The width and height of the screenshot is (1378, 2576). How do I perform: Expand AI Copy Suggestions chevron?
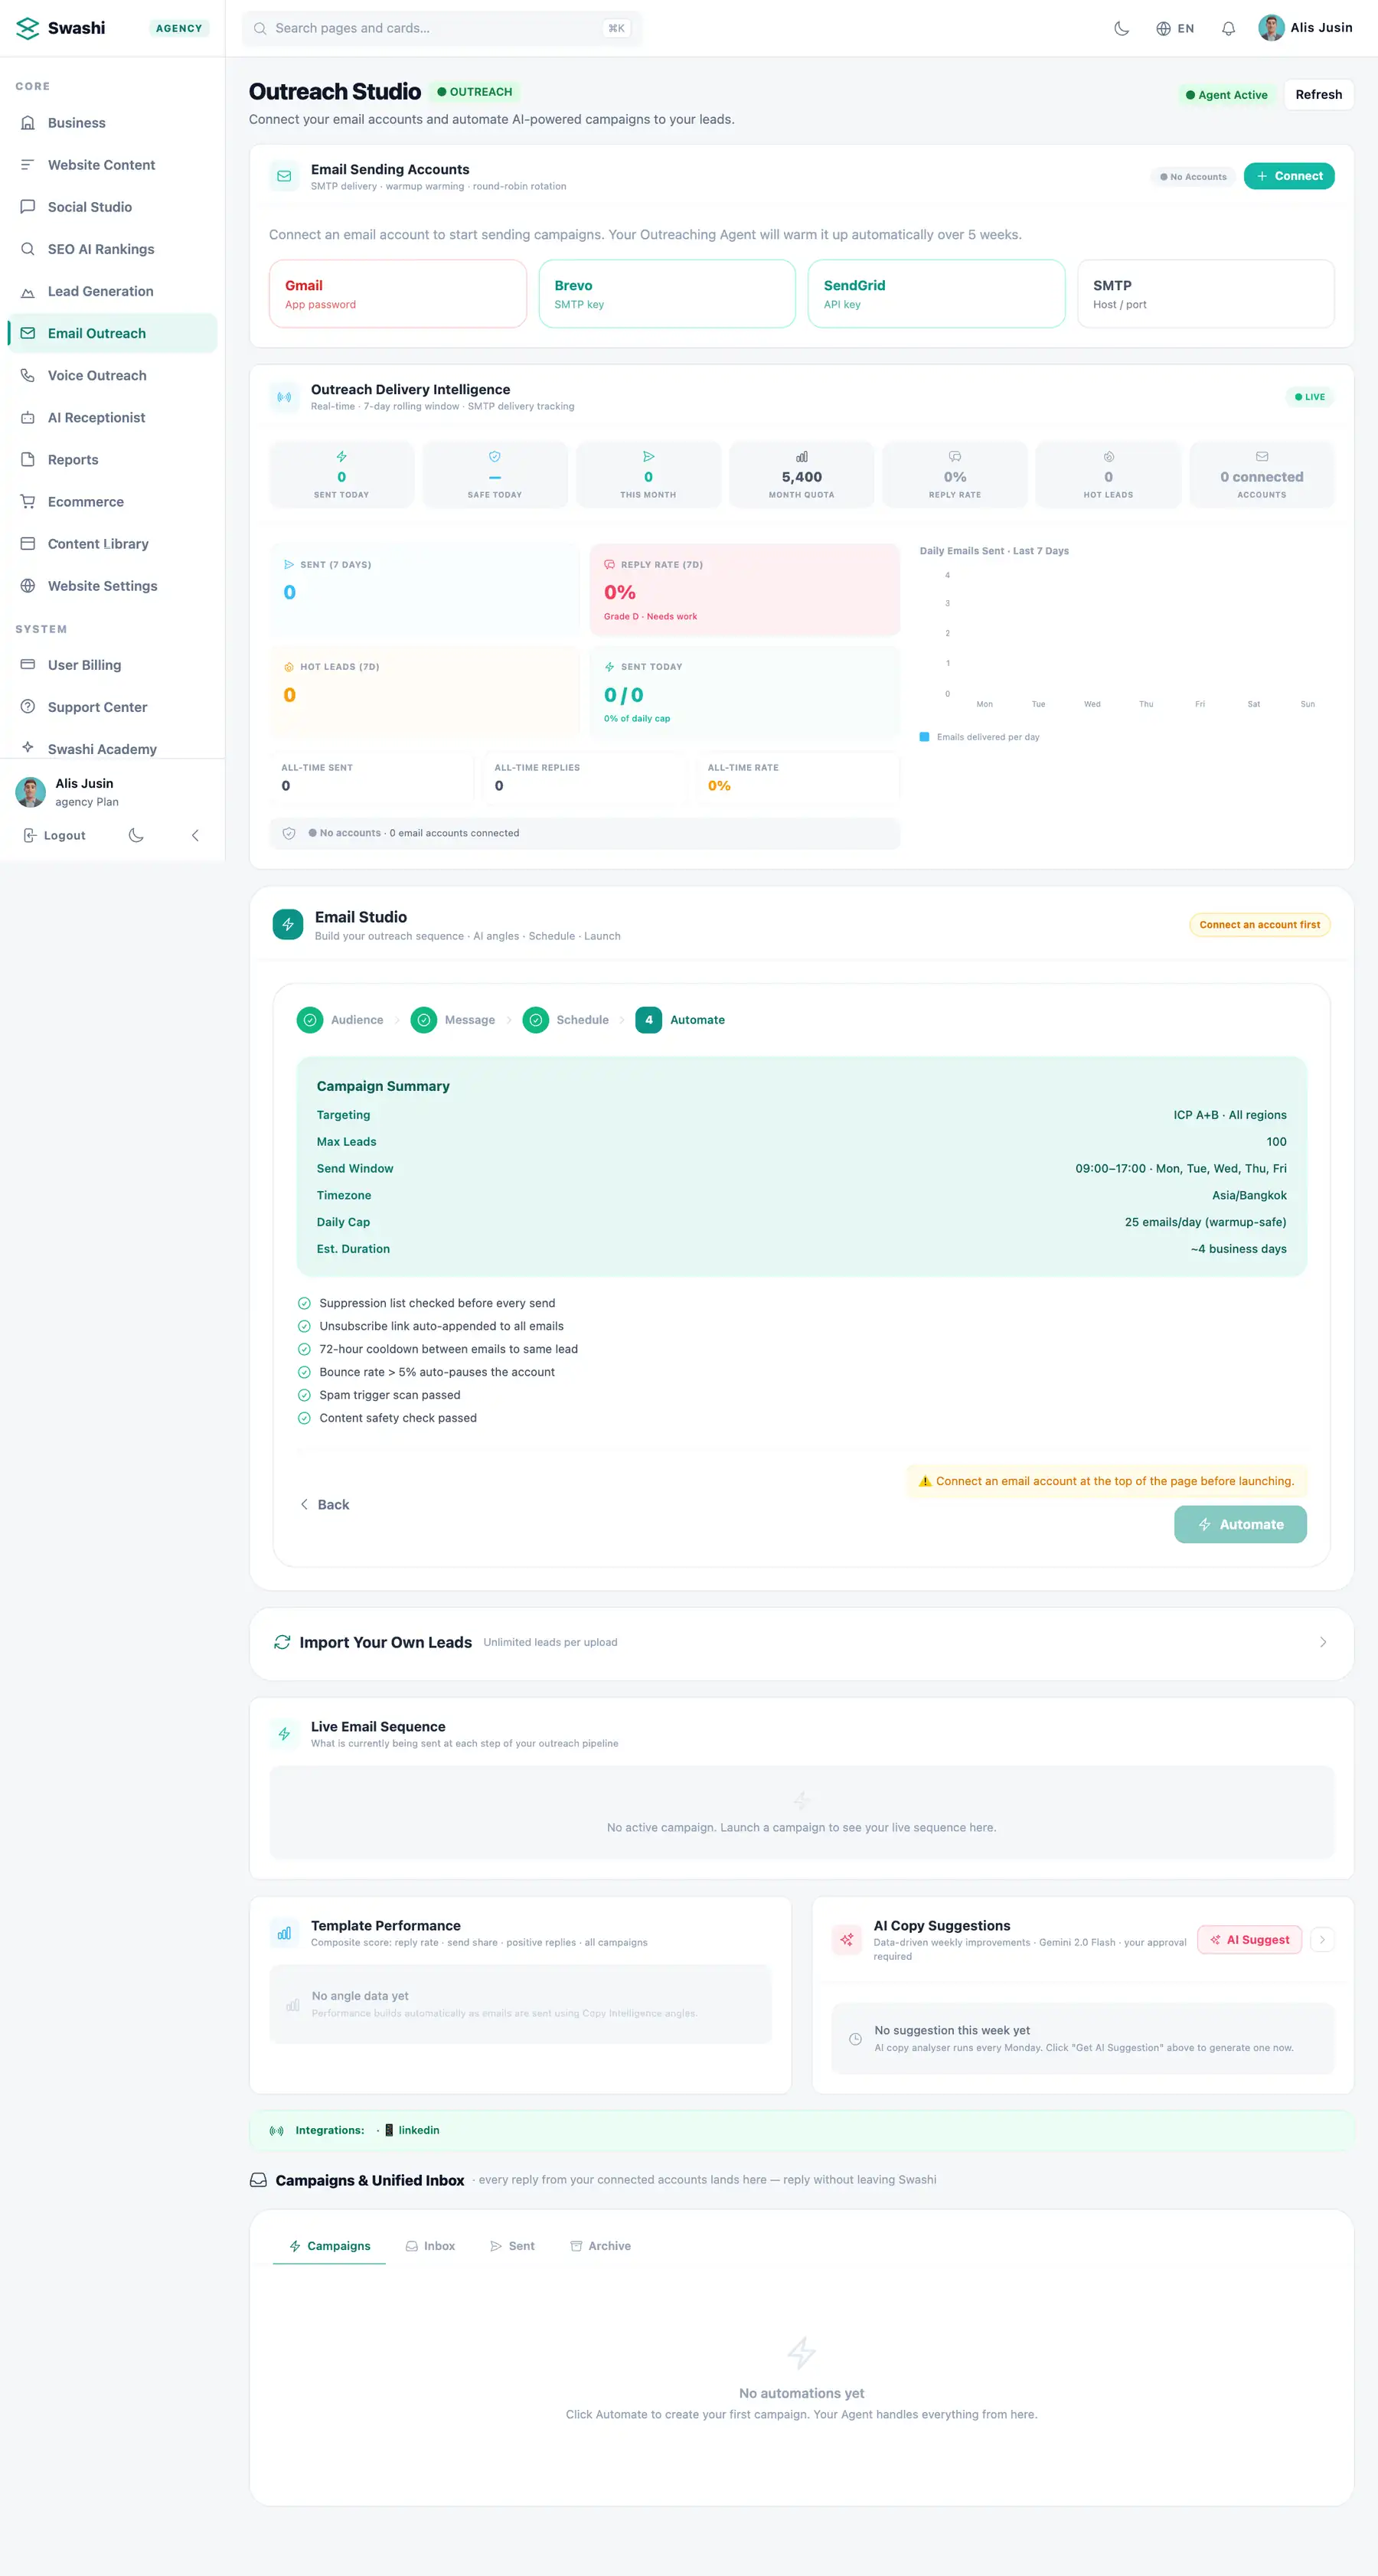click(x=1322, y=1940)
